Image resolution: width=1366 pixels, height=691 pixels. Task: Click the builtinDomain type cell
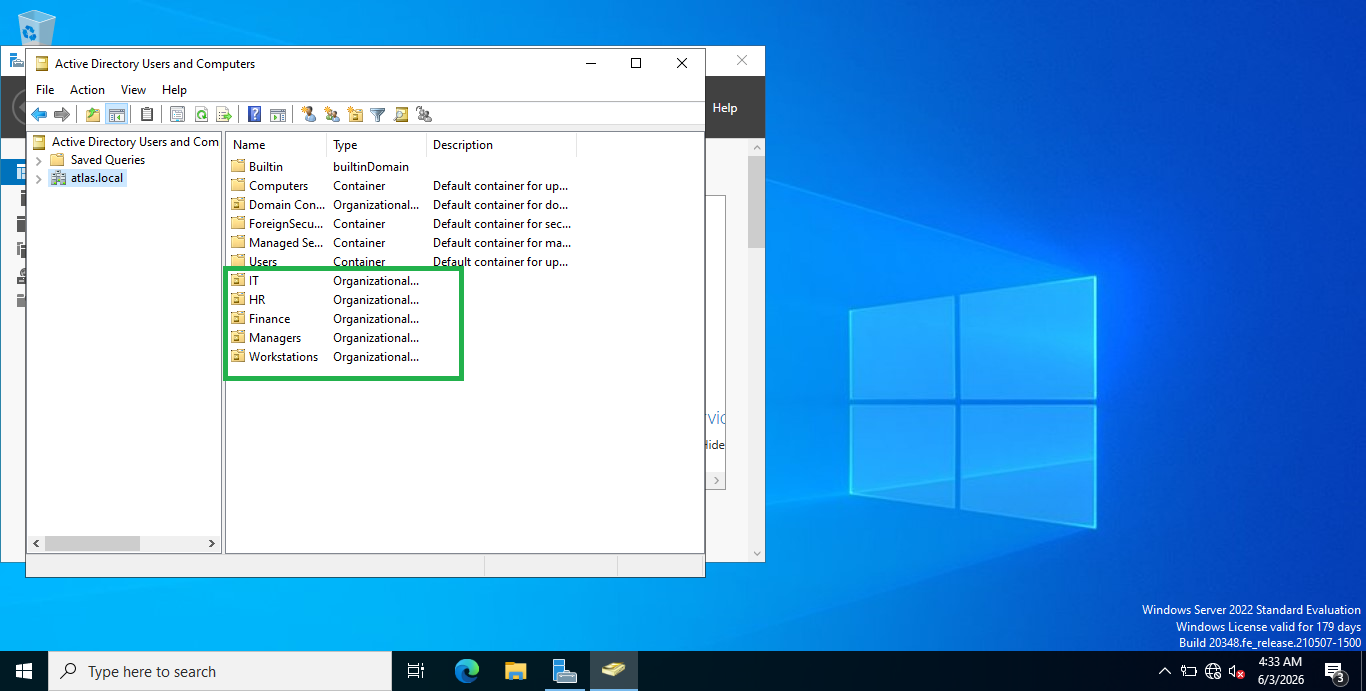pos(371,167)
